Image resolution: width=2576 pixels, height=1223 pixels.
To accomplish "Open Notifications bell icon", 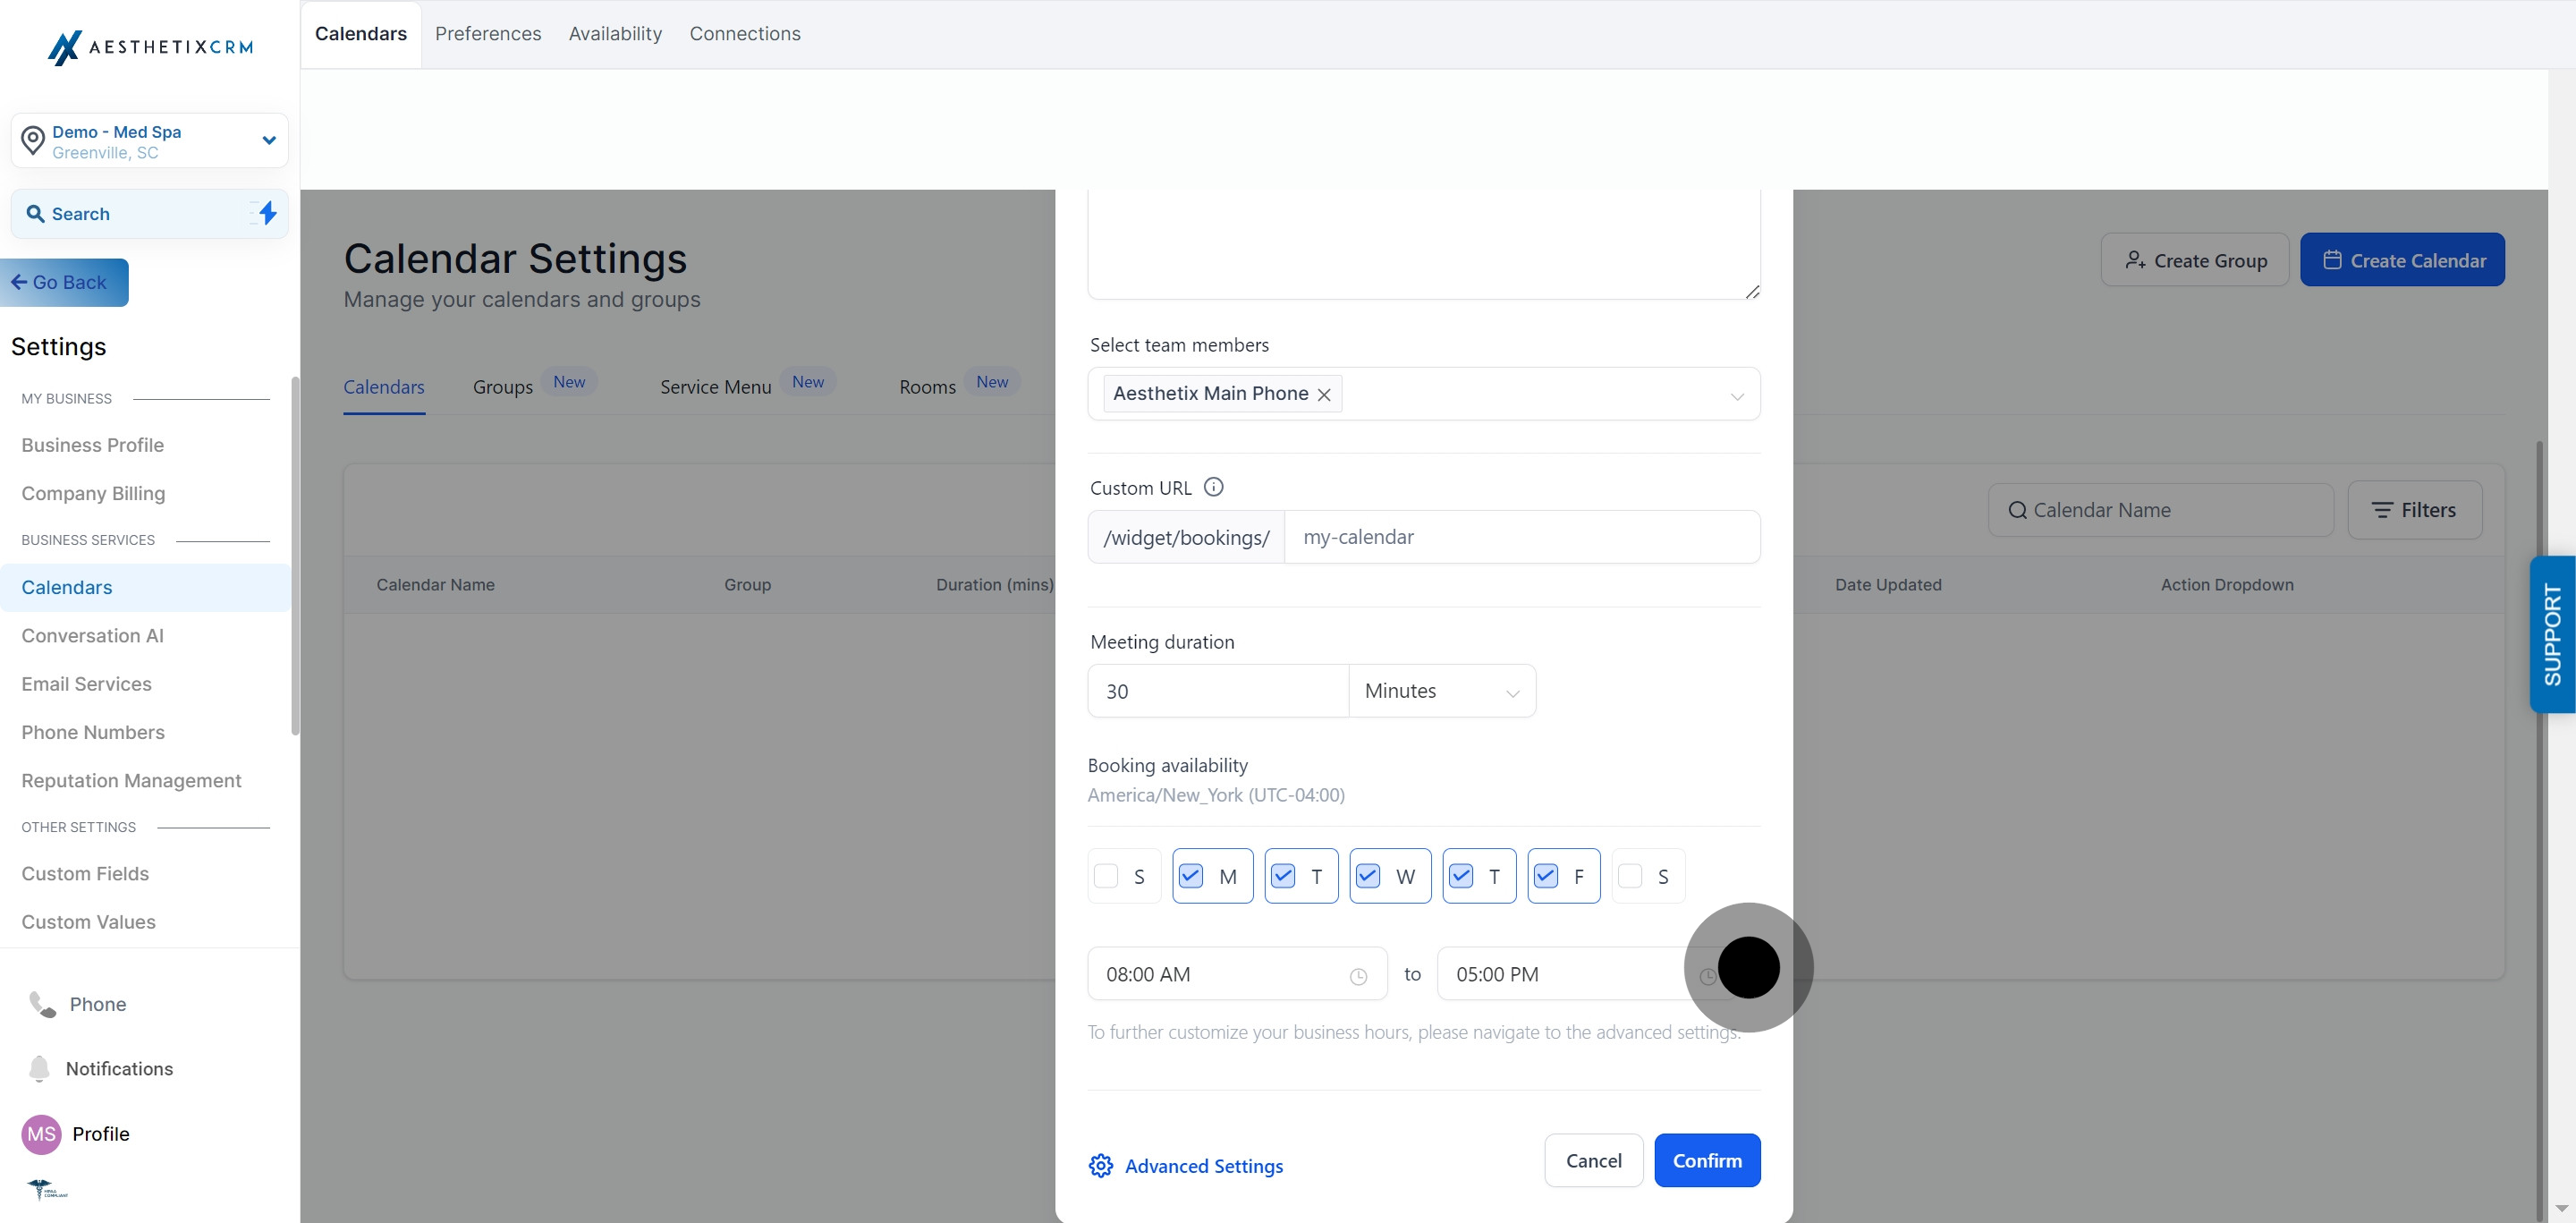I will click(39, 1068).
